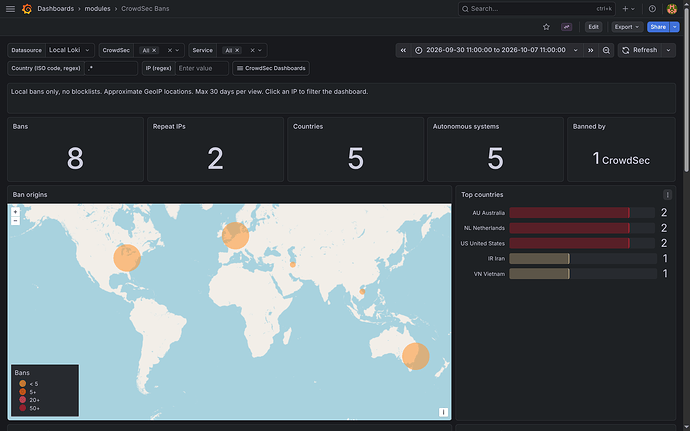Click the page vertical scrollbar
The image size is (690, 431).
686,88
